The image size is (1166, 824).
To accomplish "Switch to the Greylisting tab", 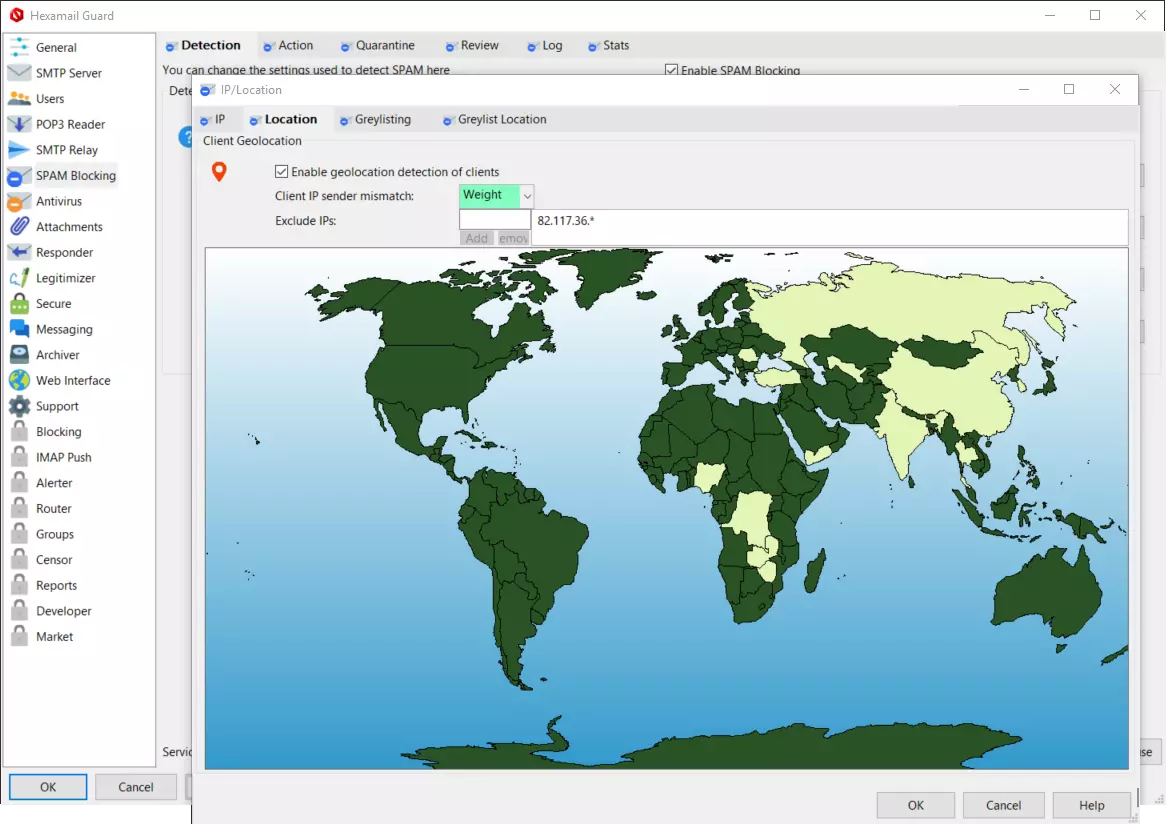I will coord(382,120).
